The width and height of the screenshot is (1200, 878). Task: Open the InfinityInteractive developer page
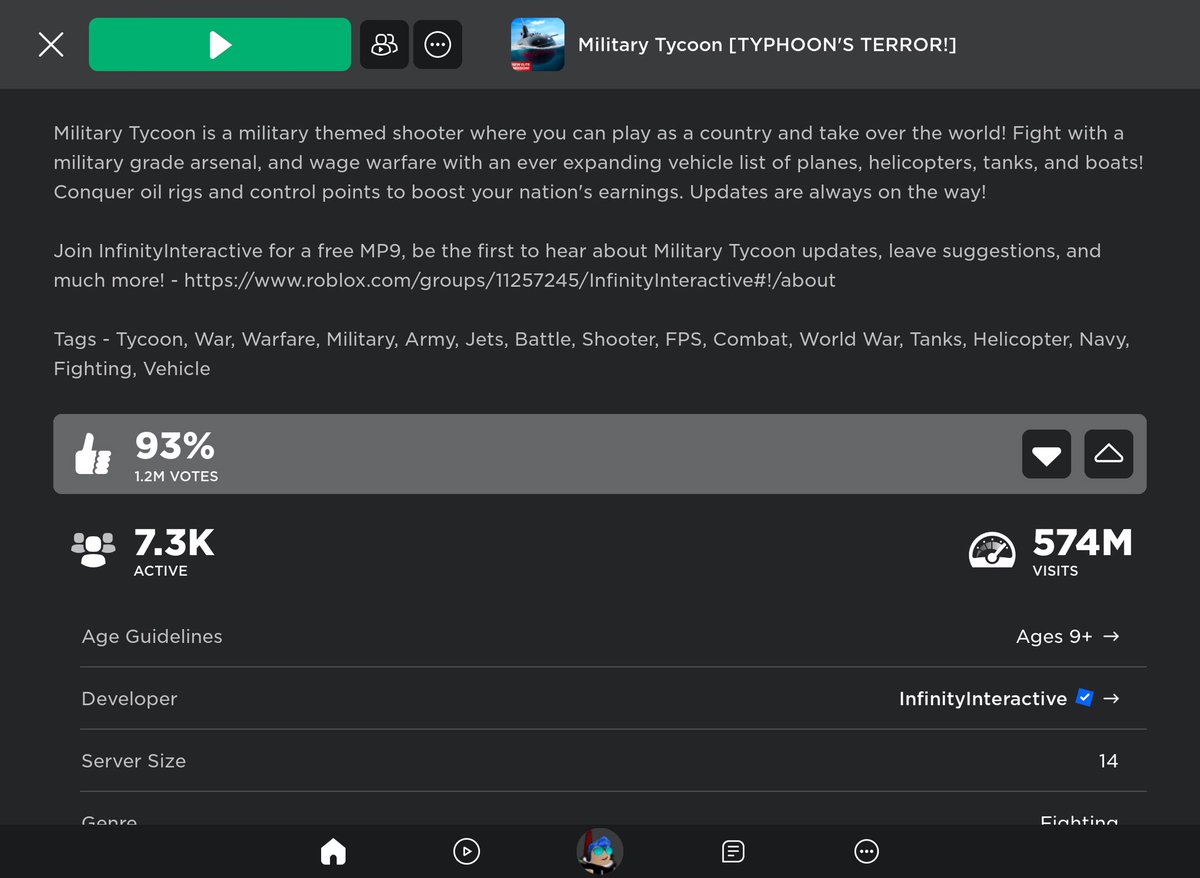983,699
